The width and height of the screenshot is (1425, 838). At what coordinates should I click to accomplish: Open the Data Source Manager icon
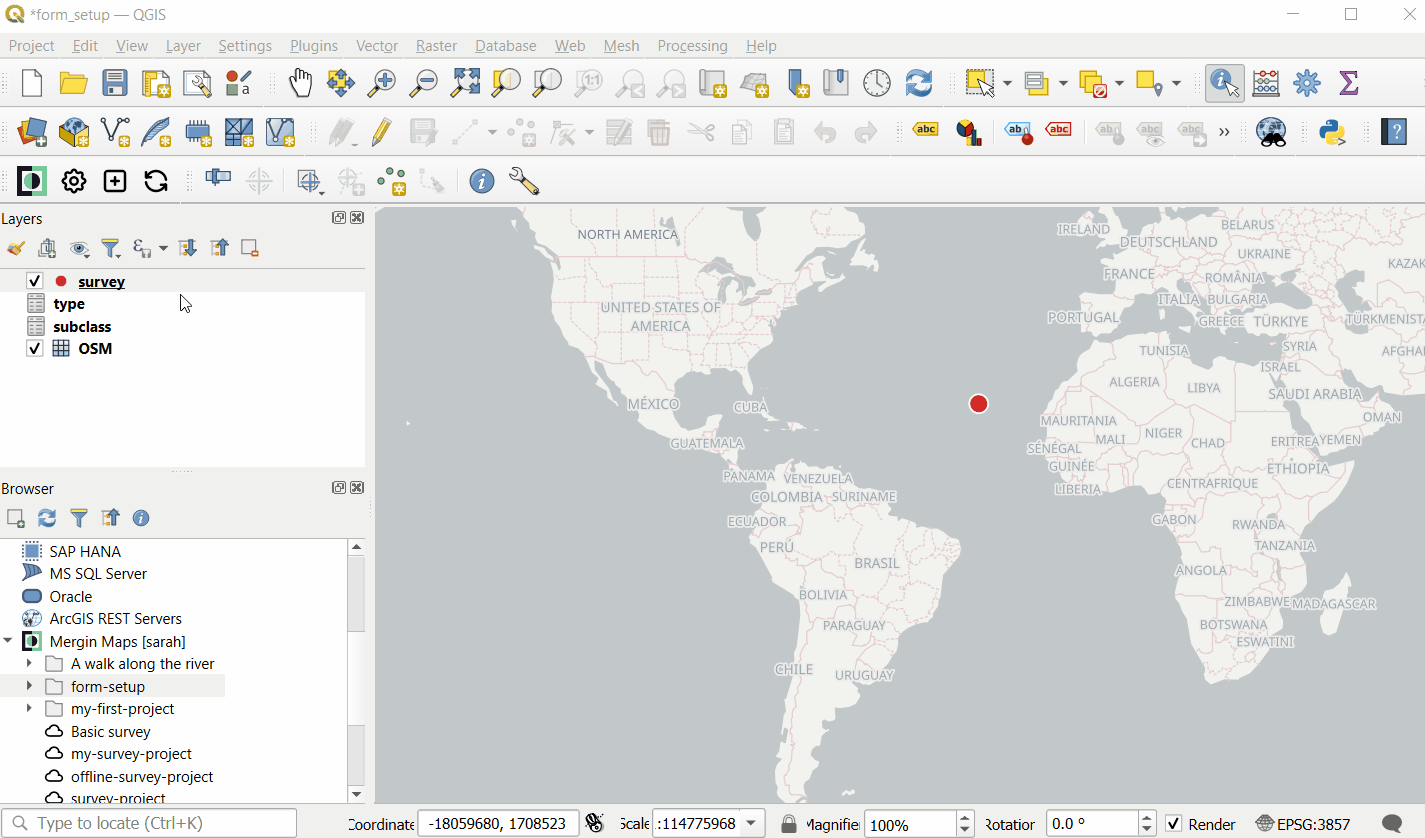[32, 131]
